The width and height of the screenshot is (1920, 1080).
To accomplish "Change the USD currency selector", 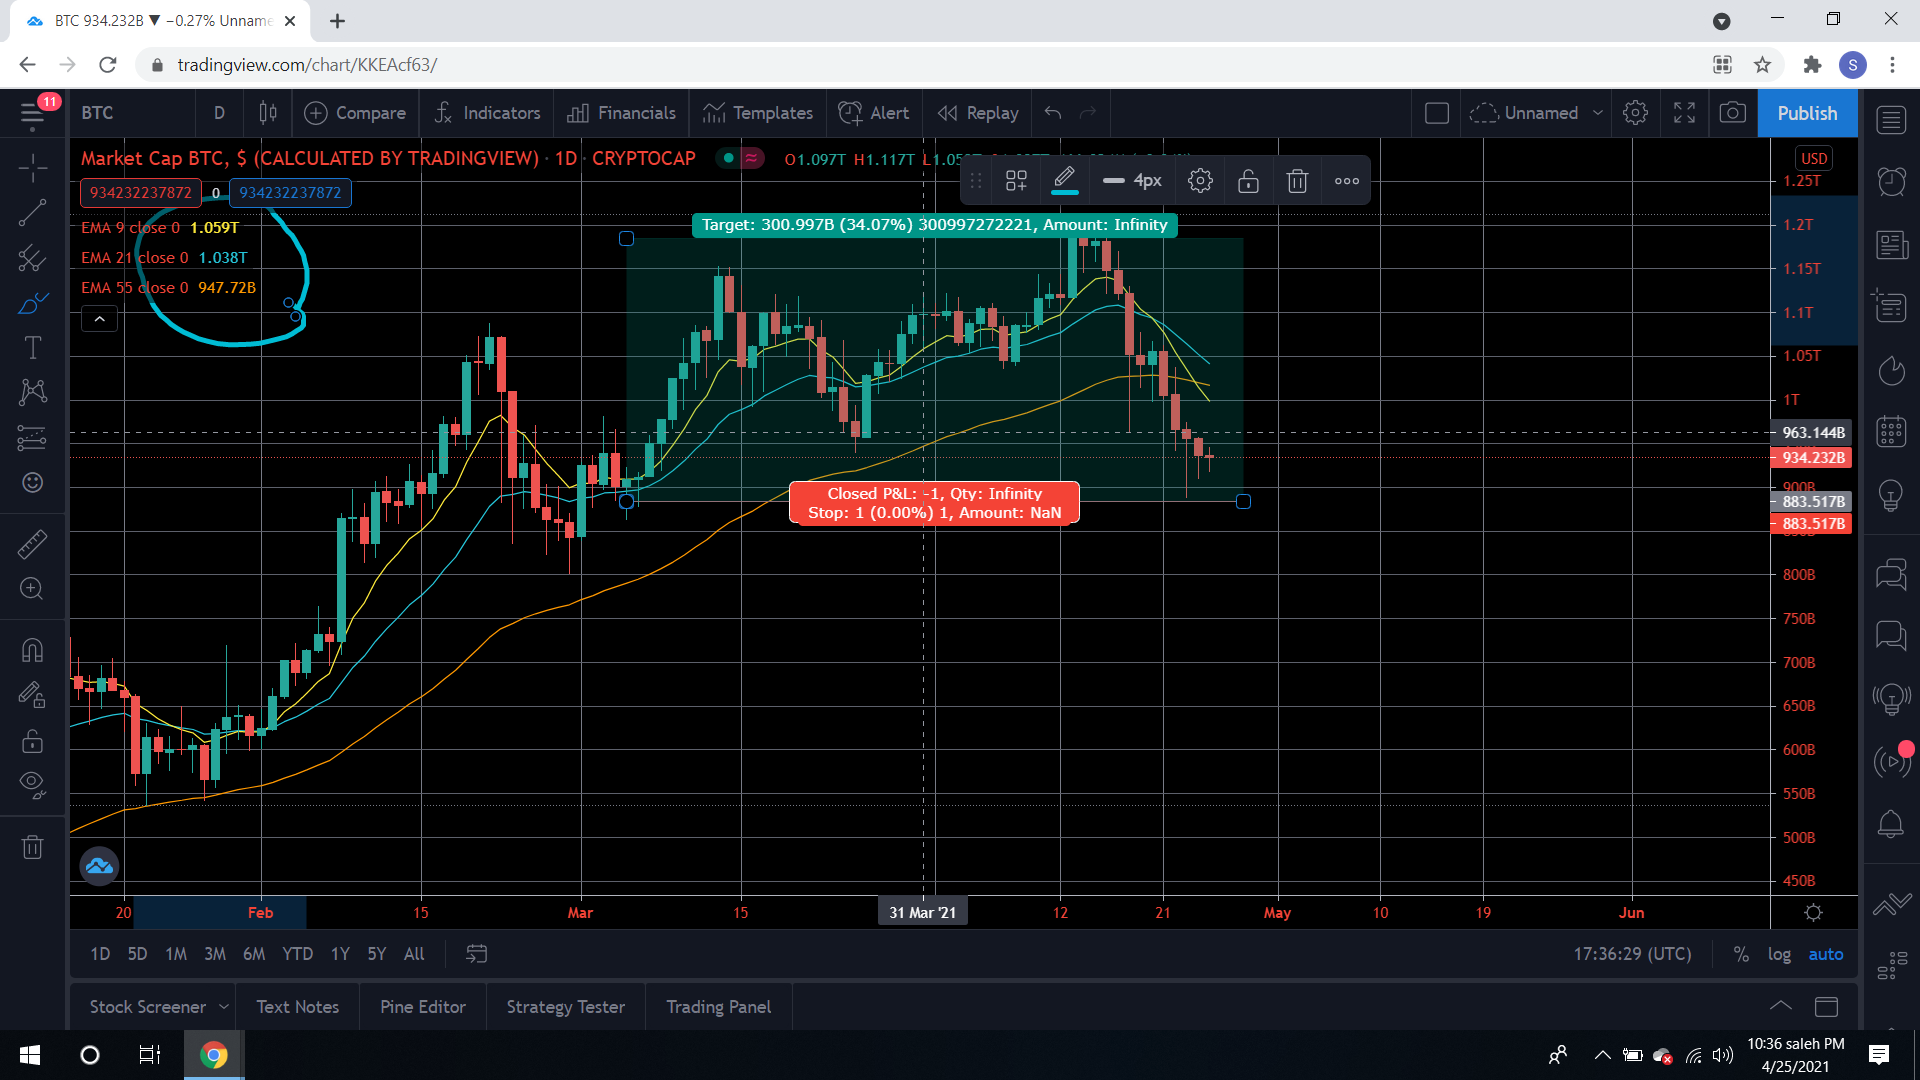I will 1813,158.
